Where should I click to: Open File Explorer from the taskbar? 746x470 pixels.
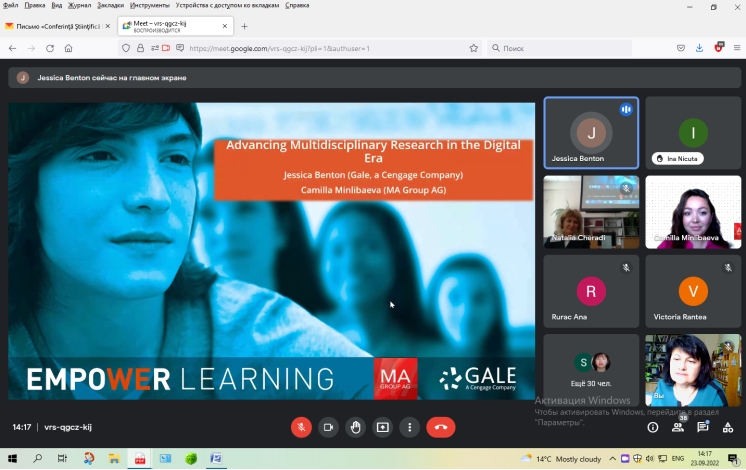[114, 459]
